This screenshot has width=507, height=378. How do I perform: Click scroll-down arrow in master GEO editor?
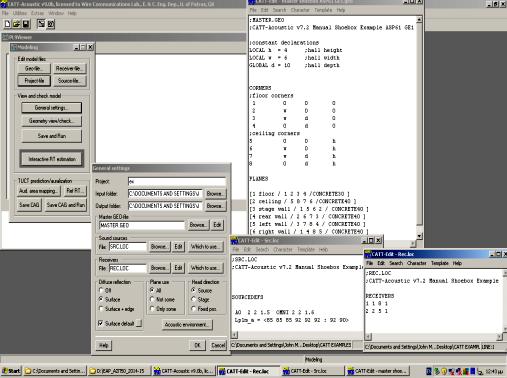point(419,236)
